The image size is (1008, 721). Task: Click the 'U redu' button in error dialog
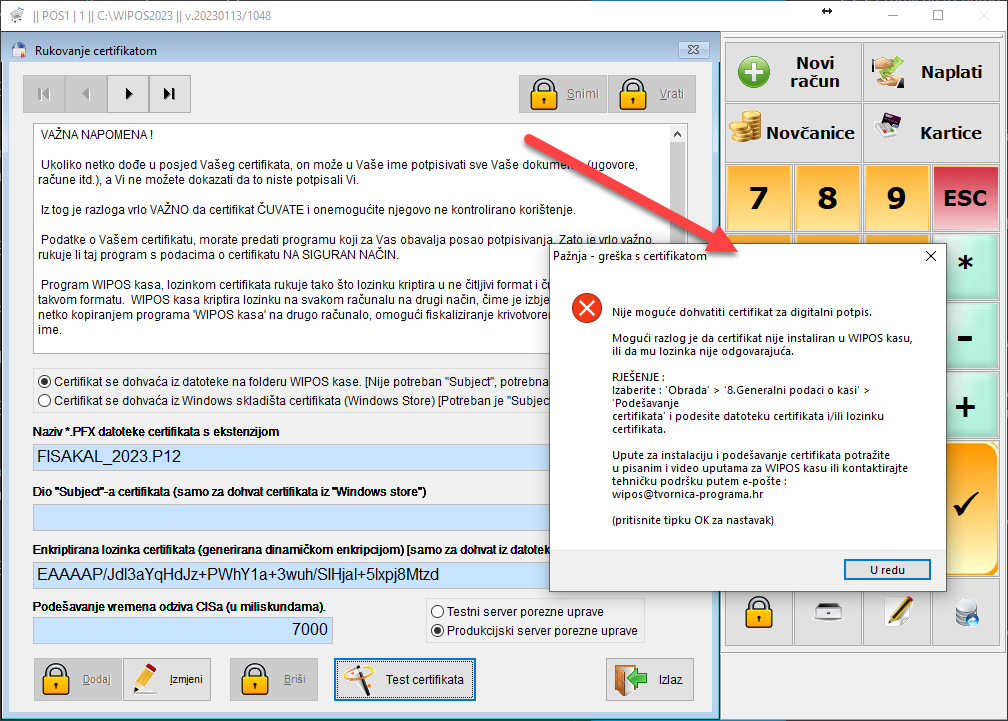887,569
